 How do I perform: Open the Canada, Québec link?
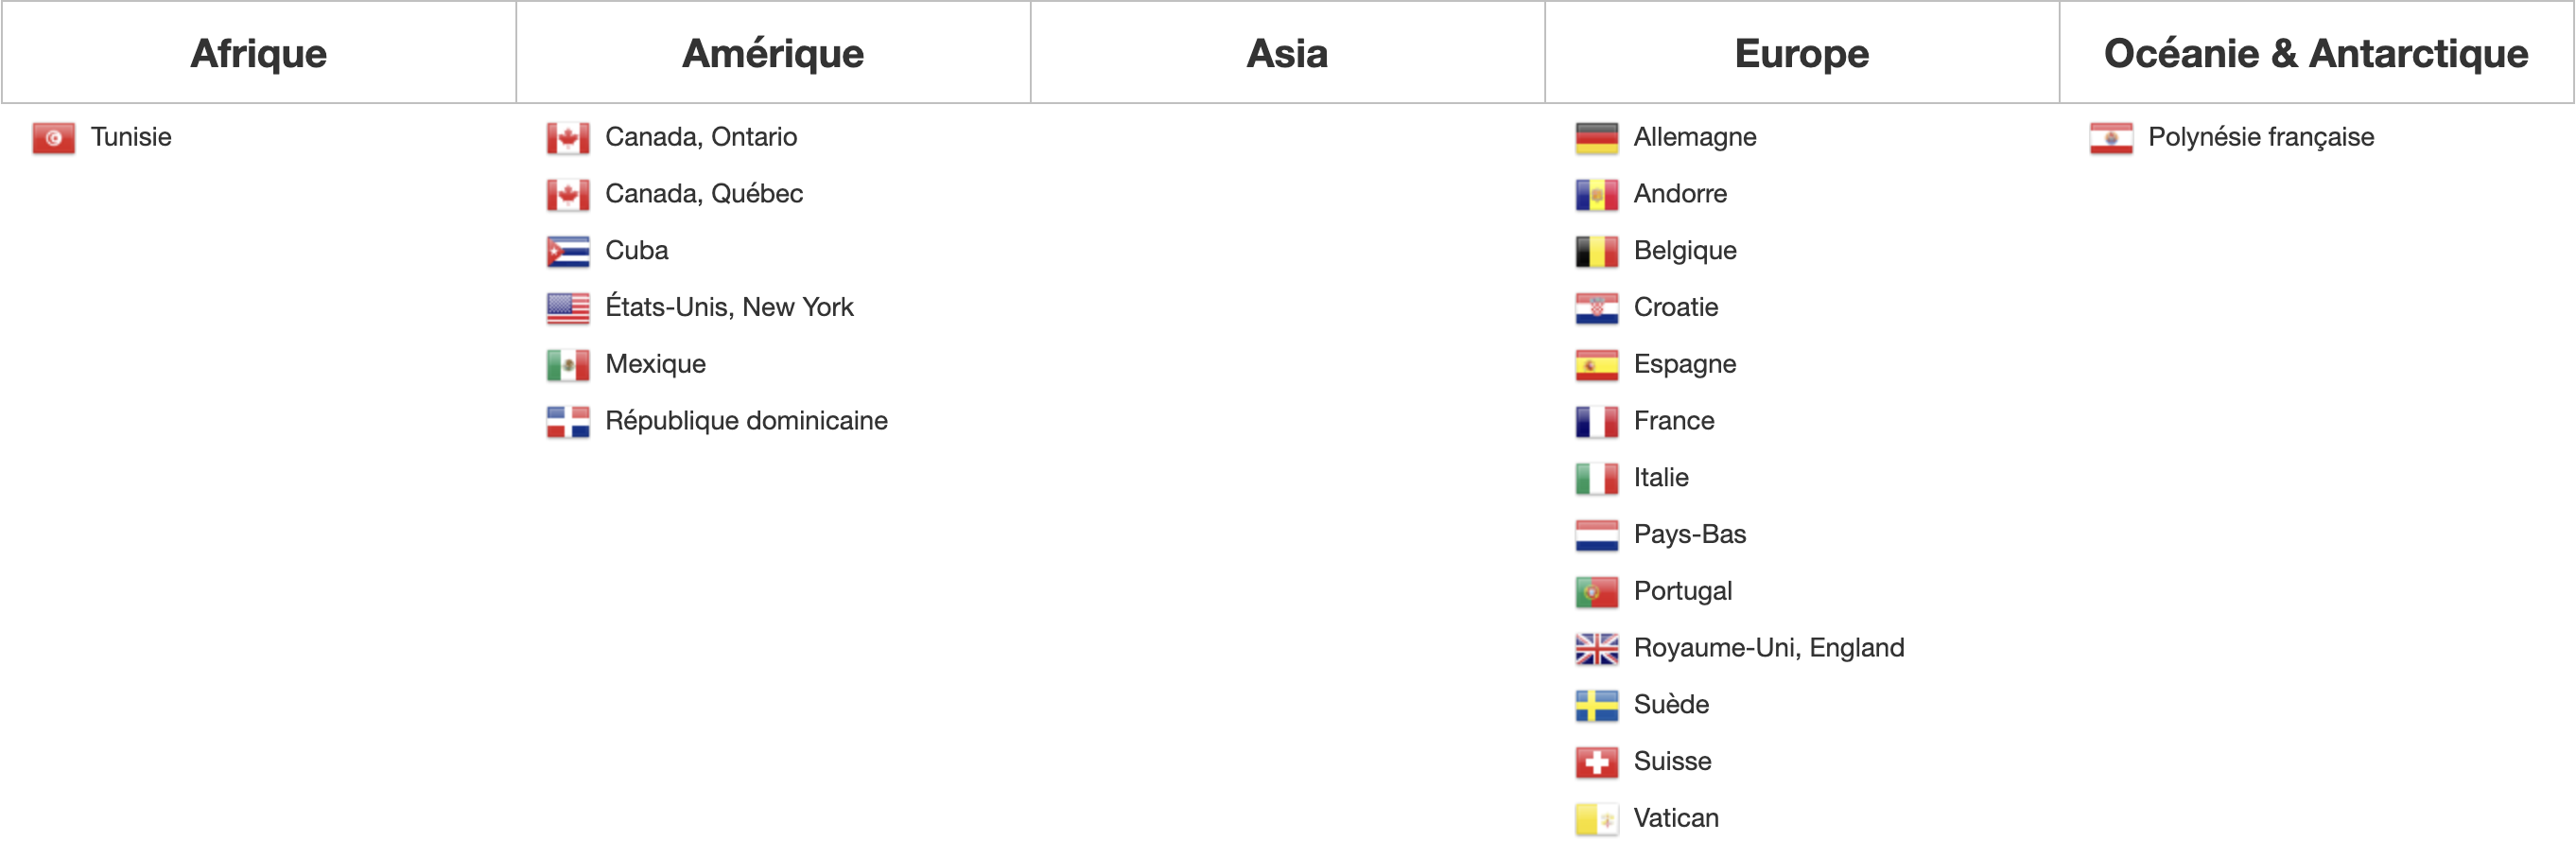704,194
